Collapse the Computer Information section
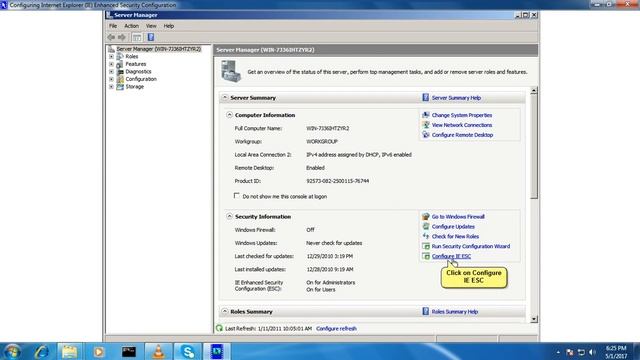This screenshot has width=640, height=360. click(x=229, y=115)
